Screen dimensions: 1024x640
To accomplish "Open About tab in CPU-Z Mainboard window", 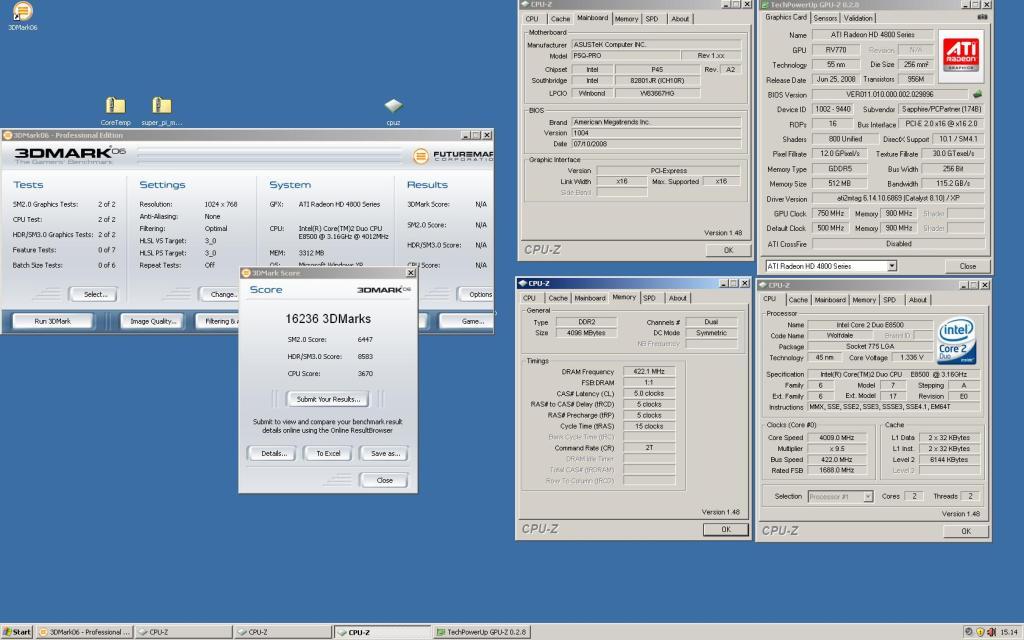I will tap(680, 19).
